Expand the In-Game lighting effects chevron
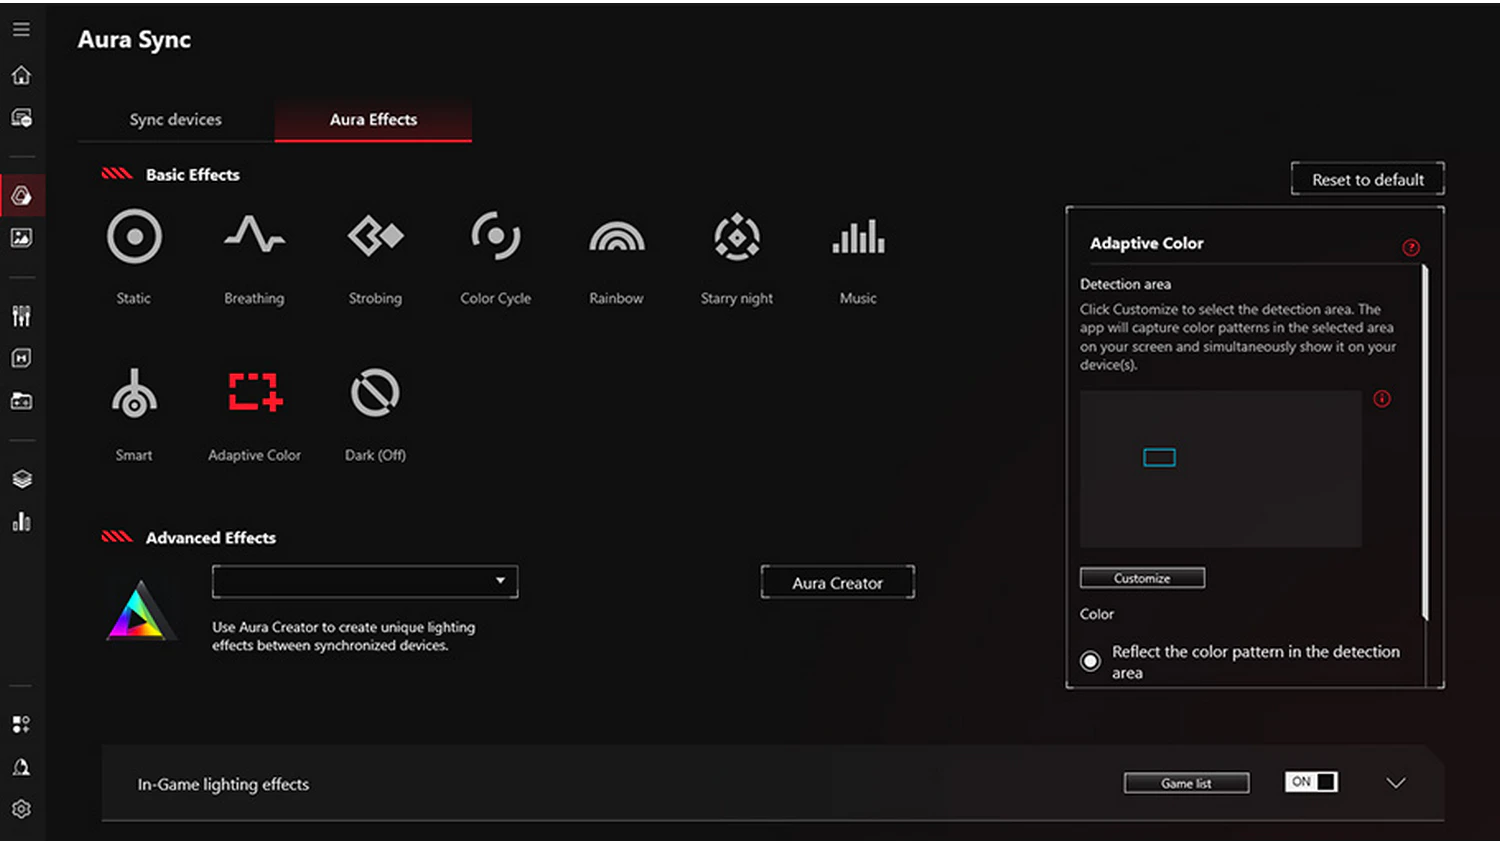 click(x=1396, y=783)
